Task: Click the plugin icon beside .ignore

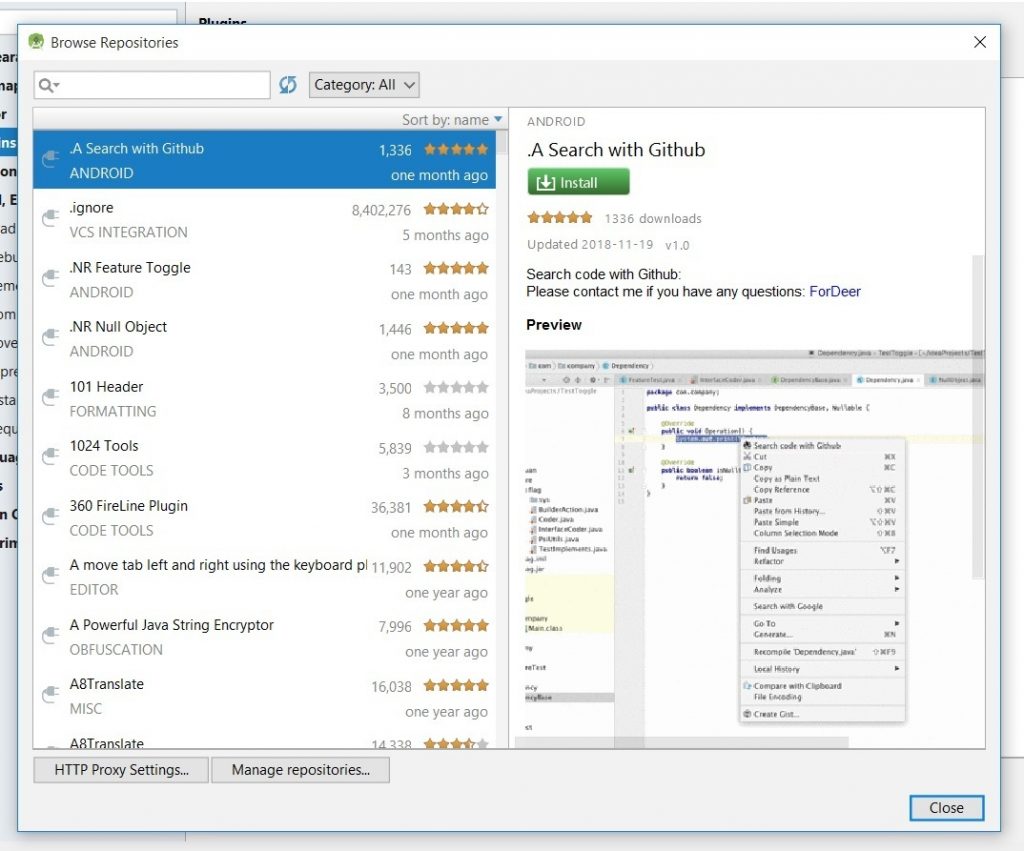Action: tap(50, 219)
